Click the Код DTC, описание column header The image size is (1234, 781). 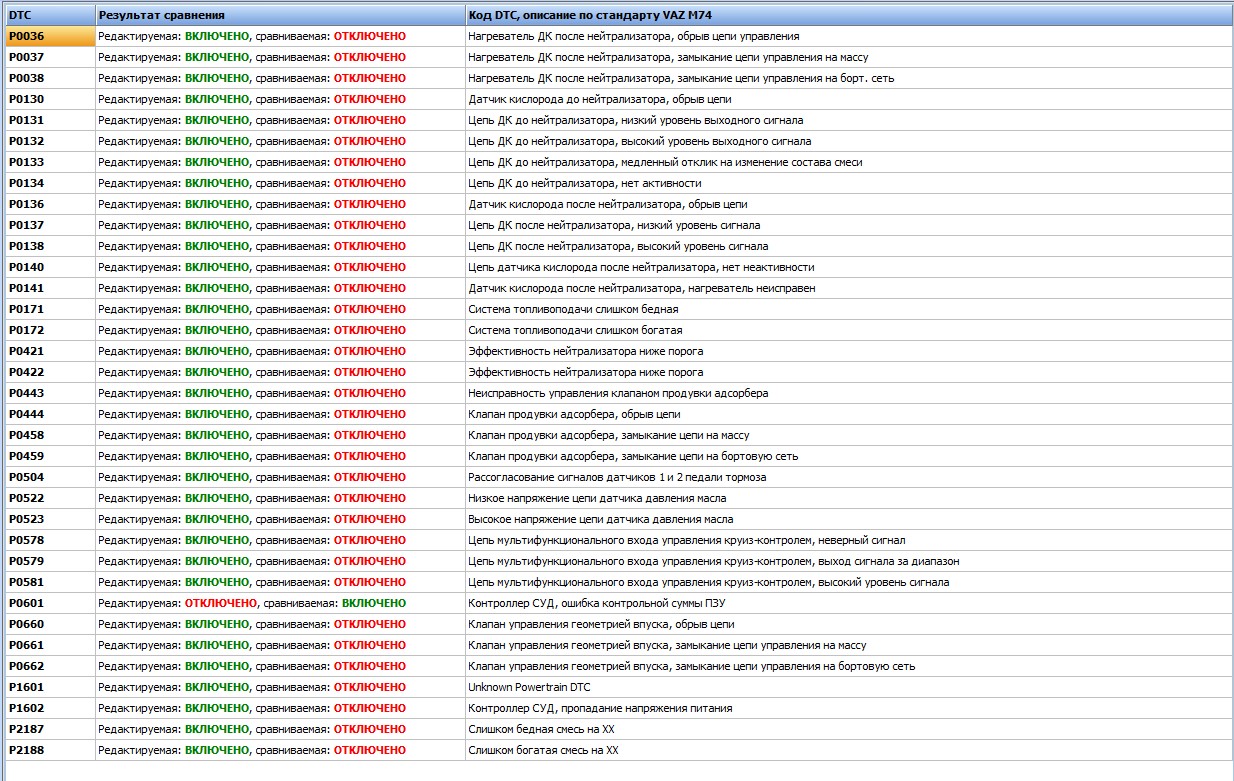(x=848, y=15)
